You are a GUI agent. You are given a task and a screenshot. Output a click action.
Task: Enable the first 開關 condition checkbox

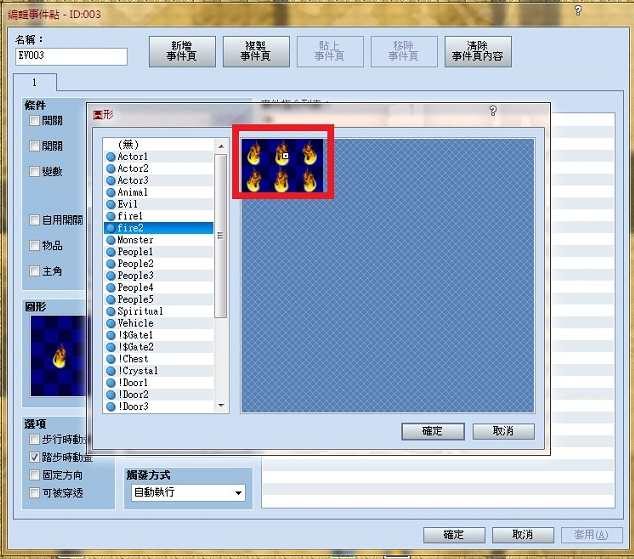[34, 120]
